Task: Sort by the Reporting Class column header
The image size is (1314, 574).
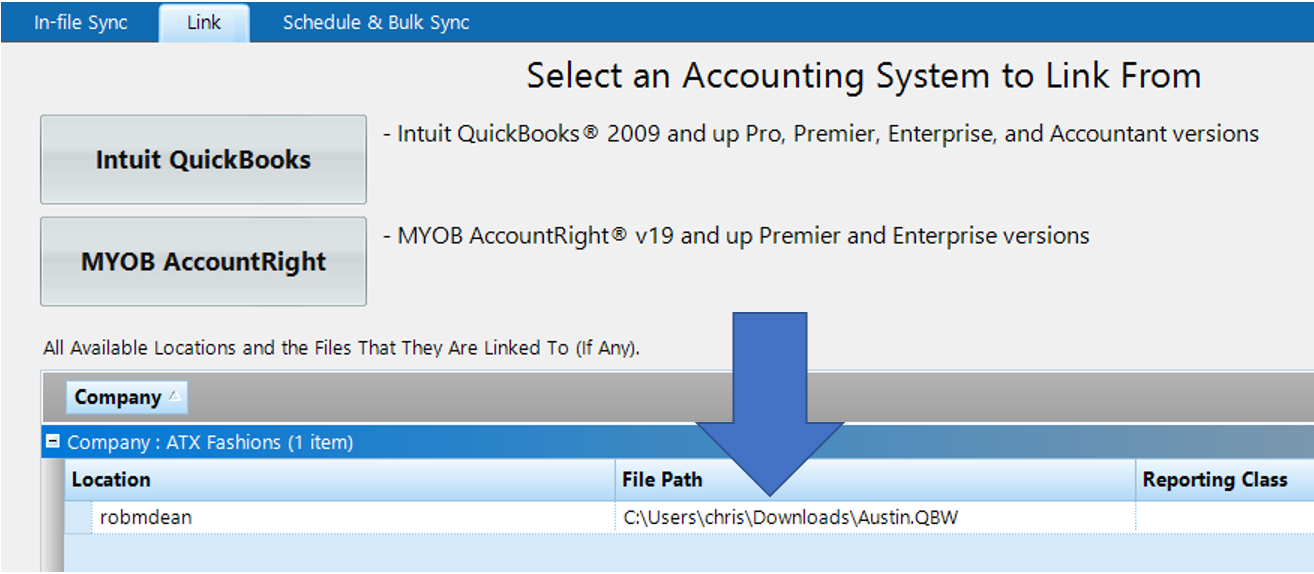Action: [x=1225, y=480]
